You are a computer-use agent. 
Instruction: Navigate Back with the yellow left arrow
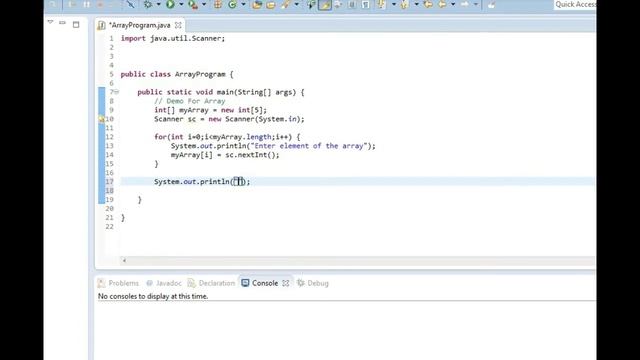442,4
